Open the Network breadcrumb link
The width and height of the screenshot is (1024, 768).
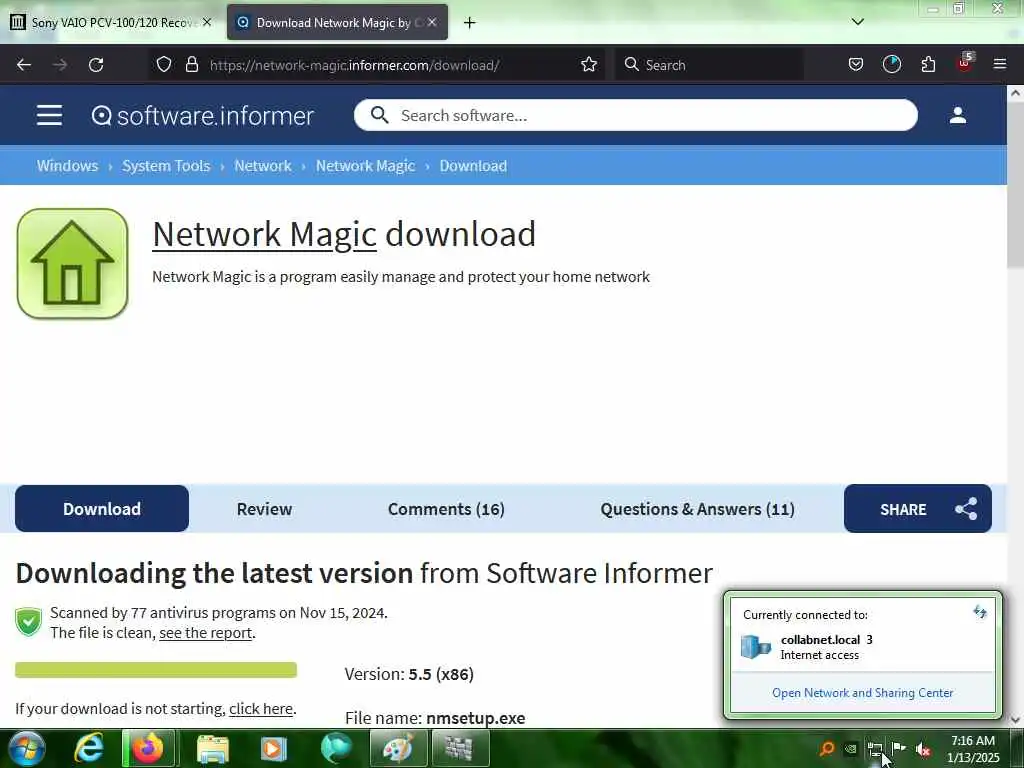point(263,166)
